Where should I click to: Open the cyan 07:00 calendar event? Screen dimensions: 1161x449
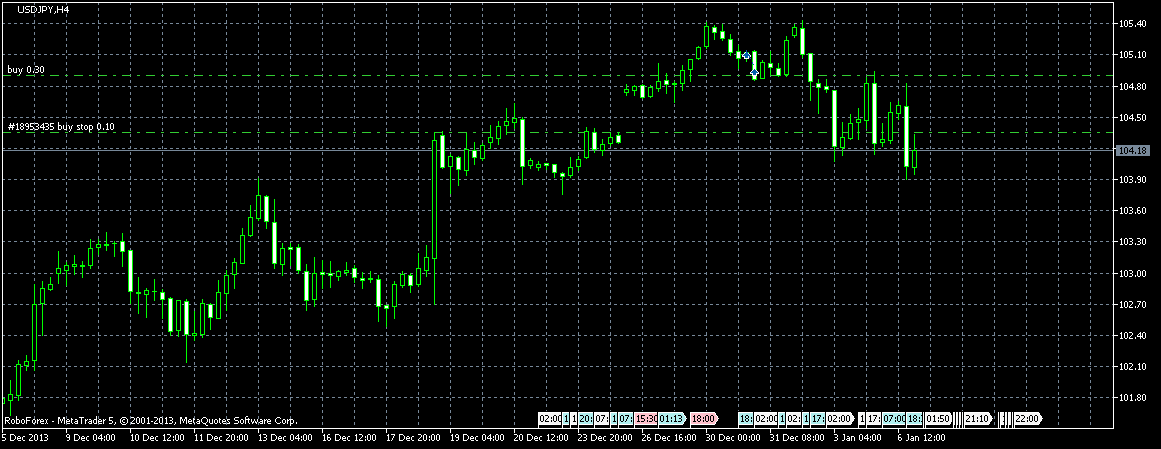pyautogui.click(x=894, y=419)
